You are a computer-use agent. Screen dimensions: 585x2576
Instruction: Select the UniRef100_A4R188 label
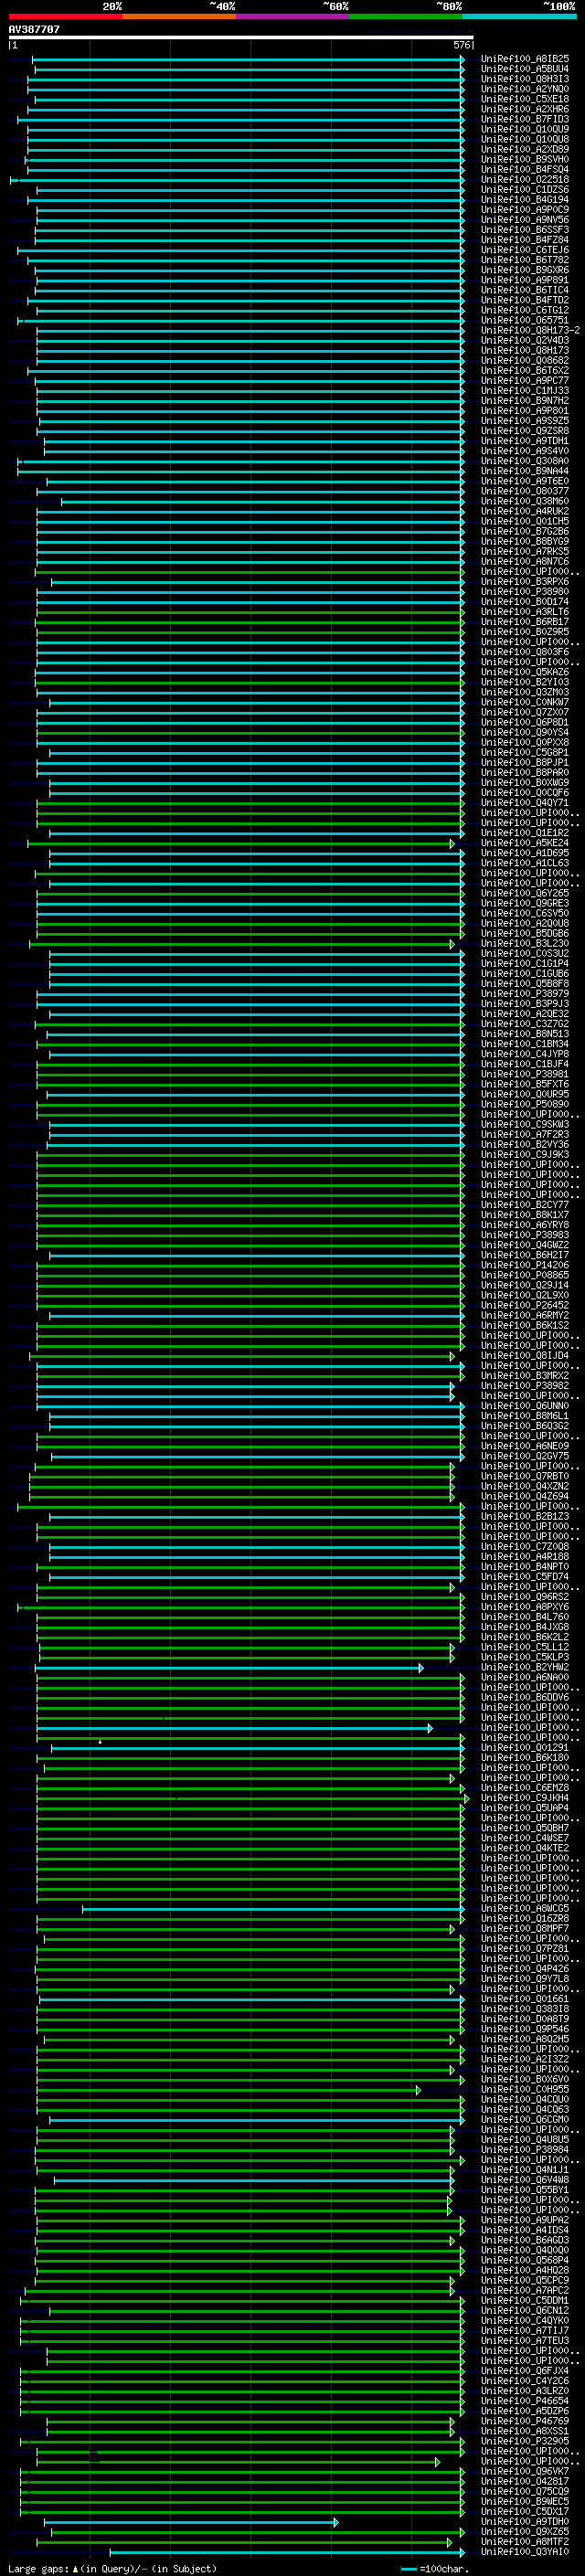pyautogui.click(x=525, y=1557)
